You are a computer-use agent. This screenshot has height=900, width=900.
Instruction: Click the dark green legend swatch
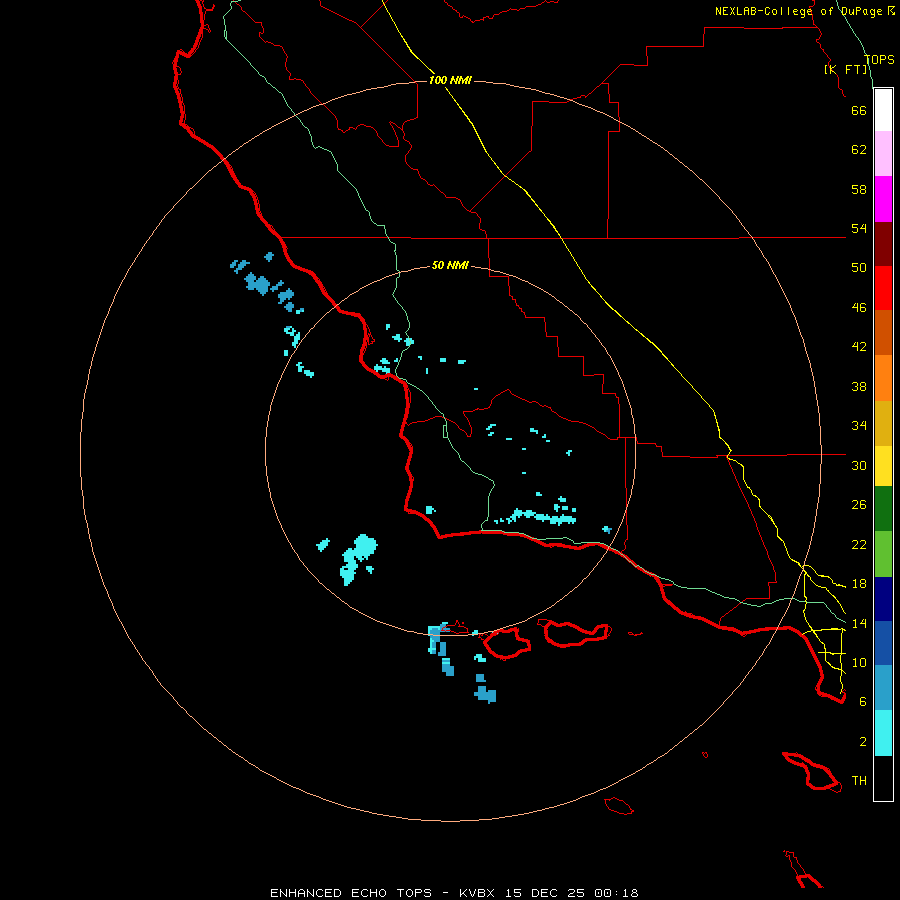click(883, 509)
